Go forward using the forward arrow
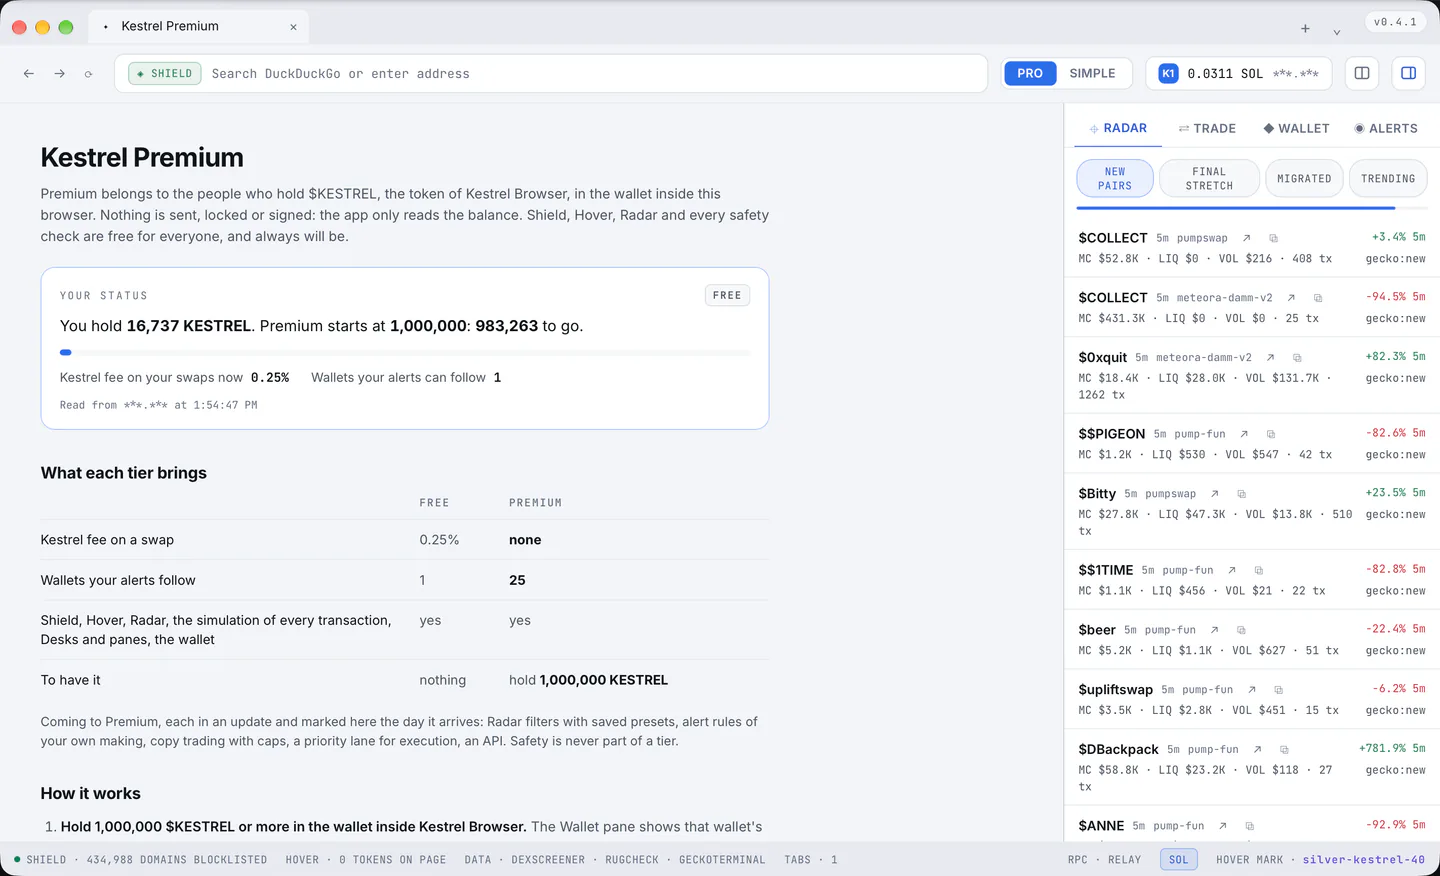The height and width of the screenshot is (876, 1440). click(60, 74)
